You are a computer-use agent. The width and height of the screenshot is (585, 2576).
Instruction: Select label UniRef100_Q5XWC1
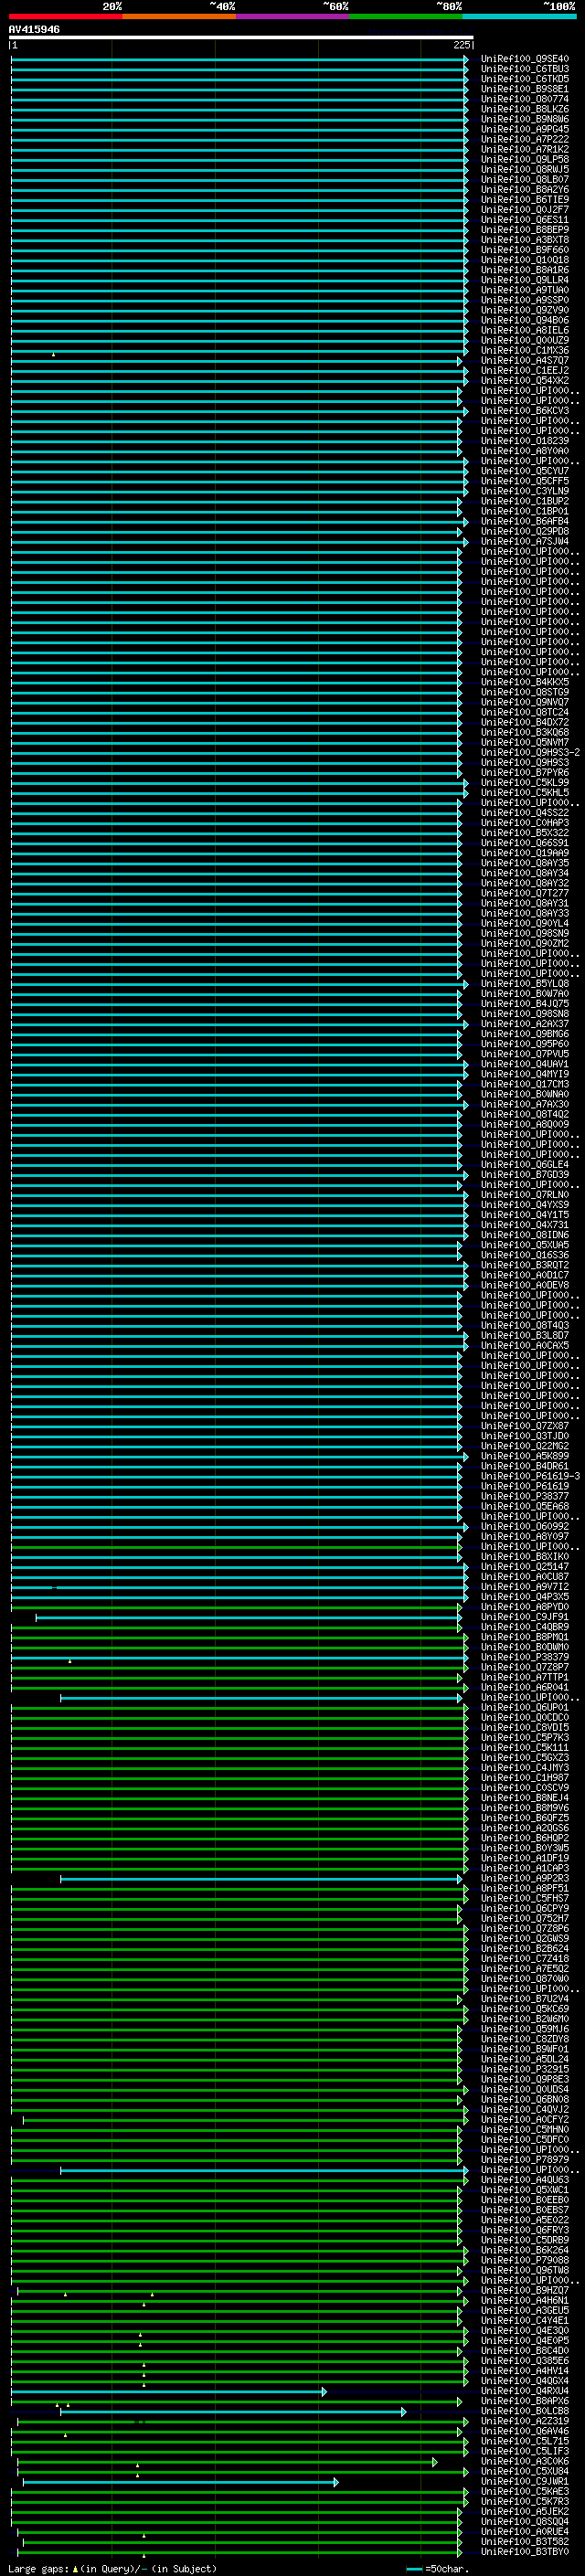(x=525, y=2190)
